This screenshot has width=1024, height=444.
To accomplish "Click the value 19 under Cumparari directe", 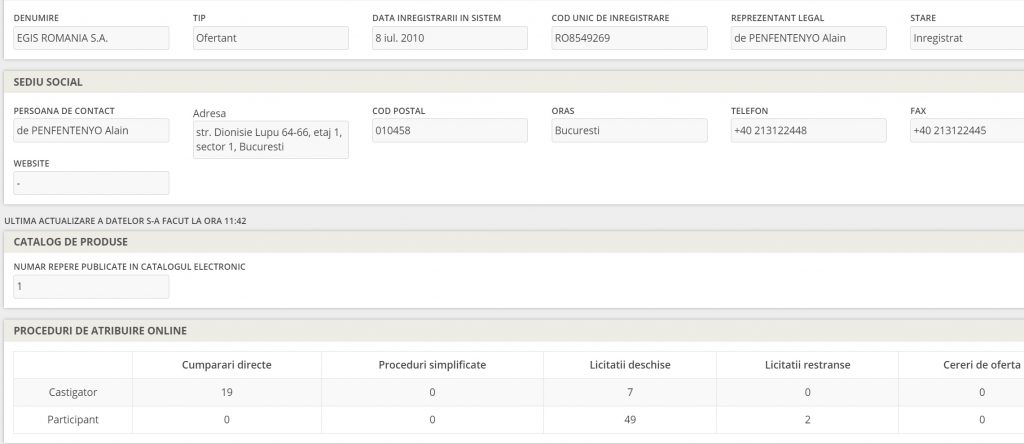I will [x=227, y=392].
